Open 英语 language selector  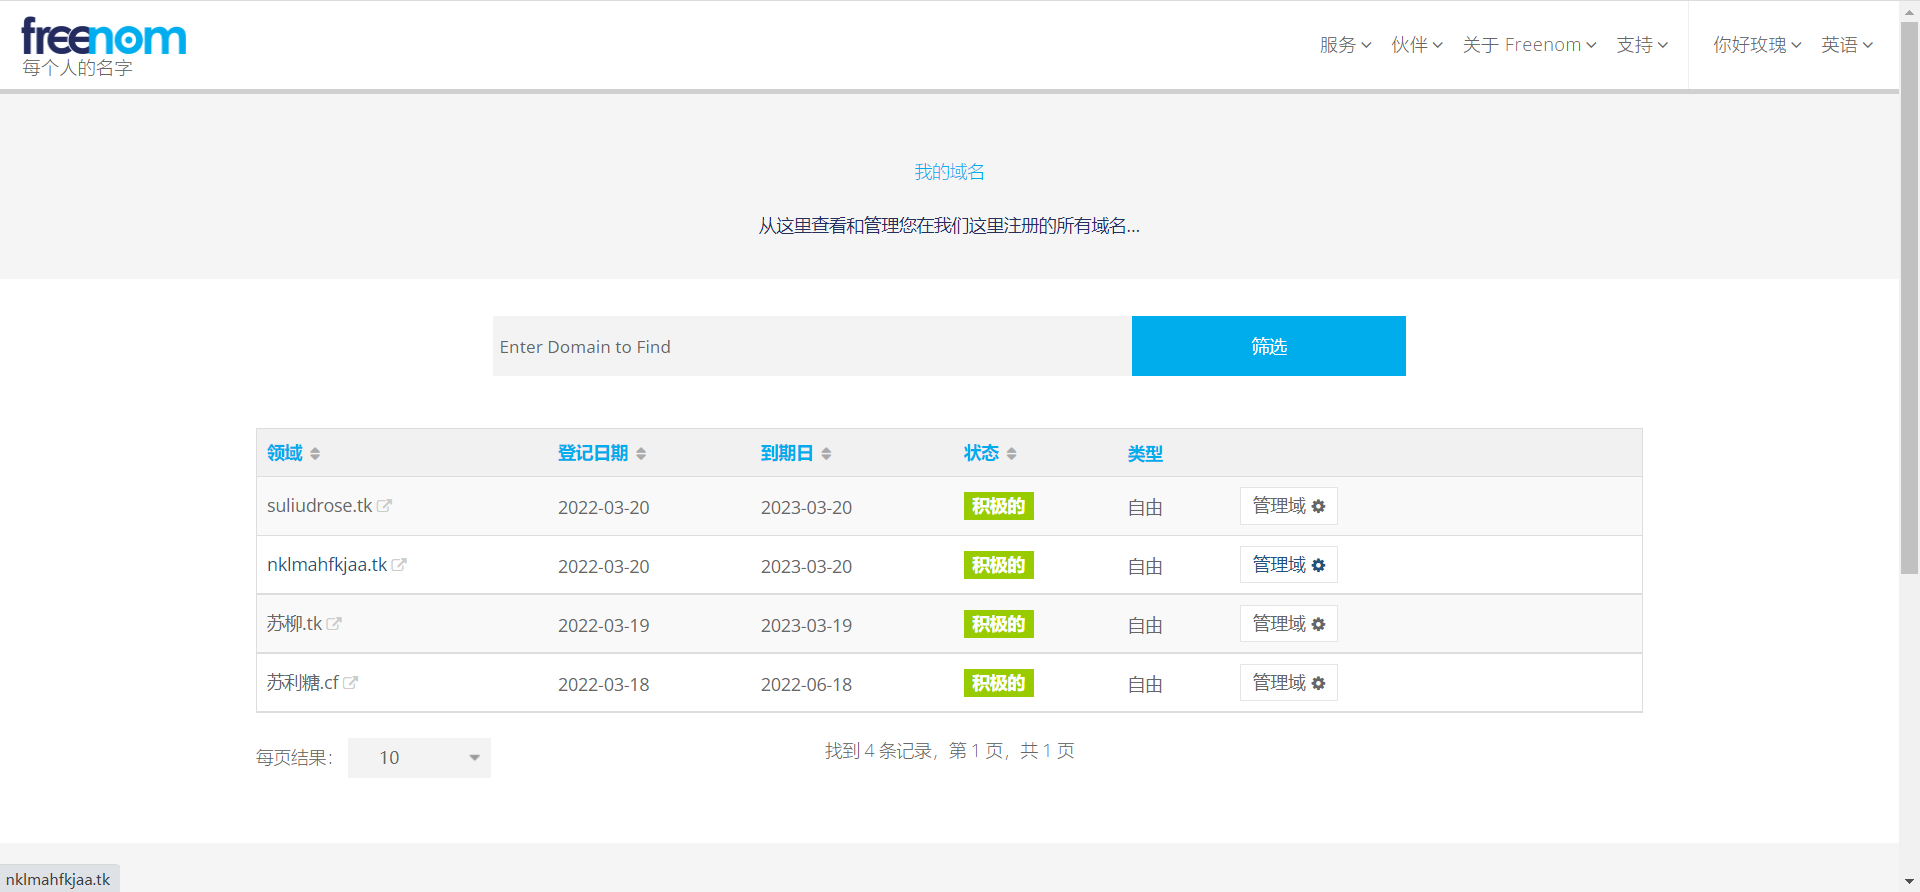[1847, 45]
